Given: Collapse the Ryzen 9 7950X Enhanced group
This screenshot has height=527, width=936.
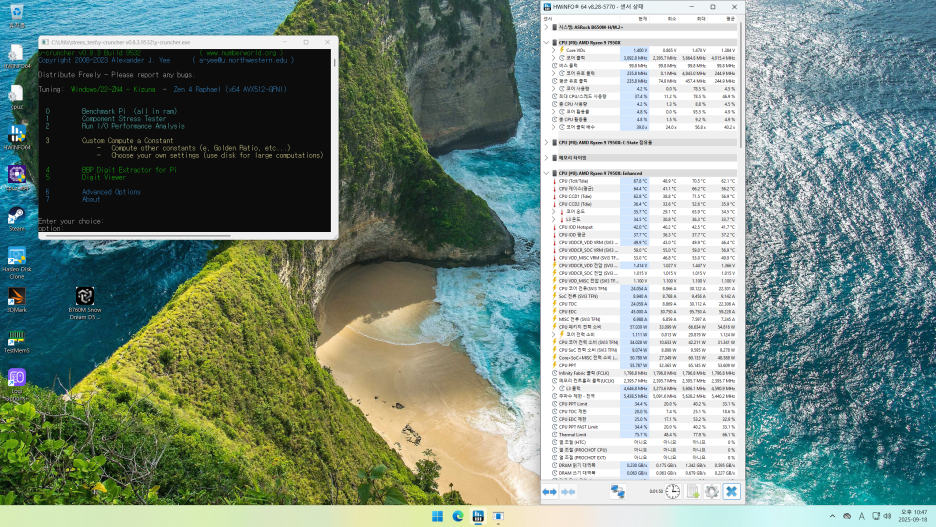Looking at the screenshot, I should [x=546, y=174].
